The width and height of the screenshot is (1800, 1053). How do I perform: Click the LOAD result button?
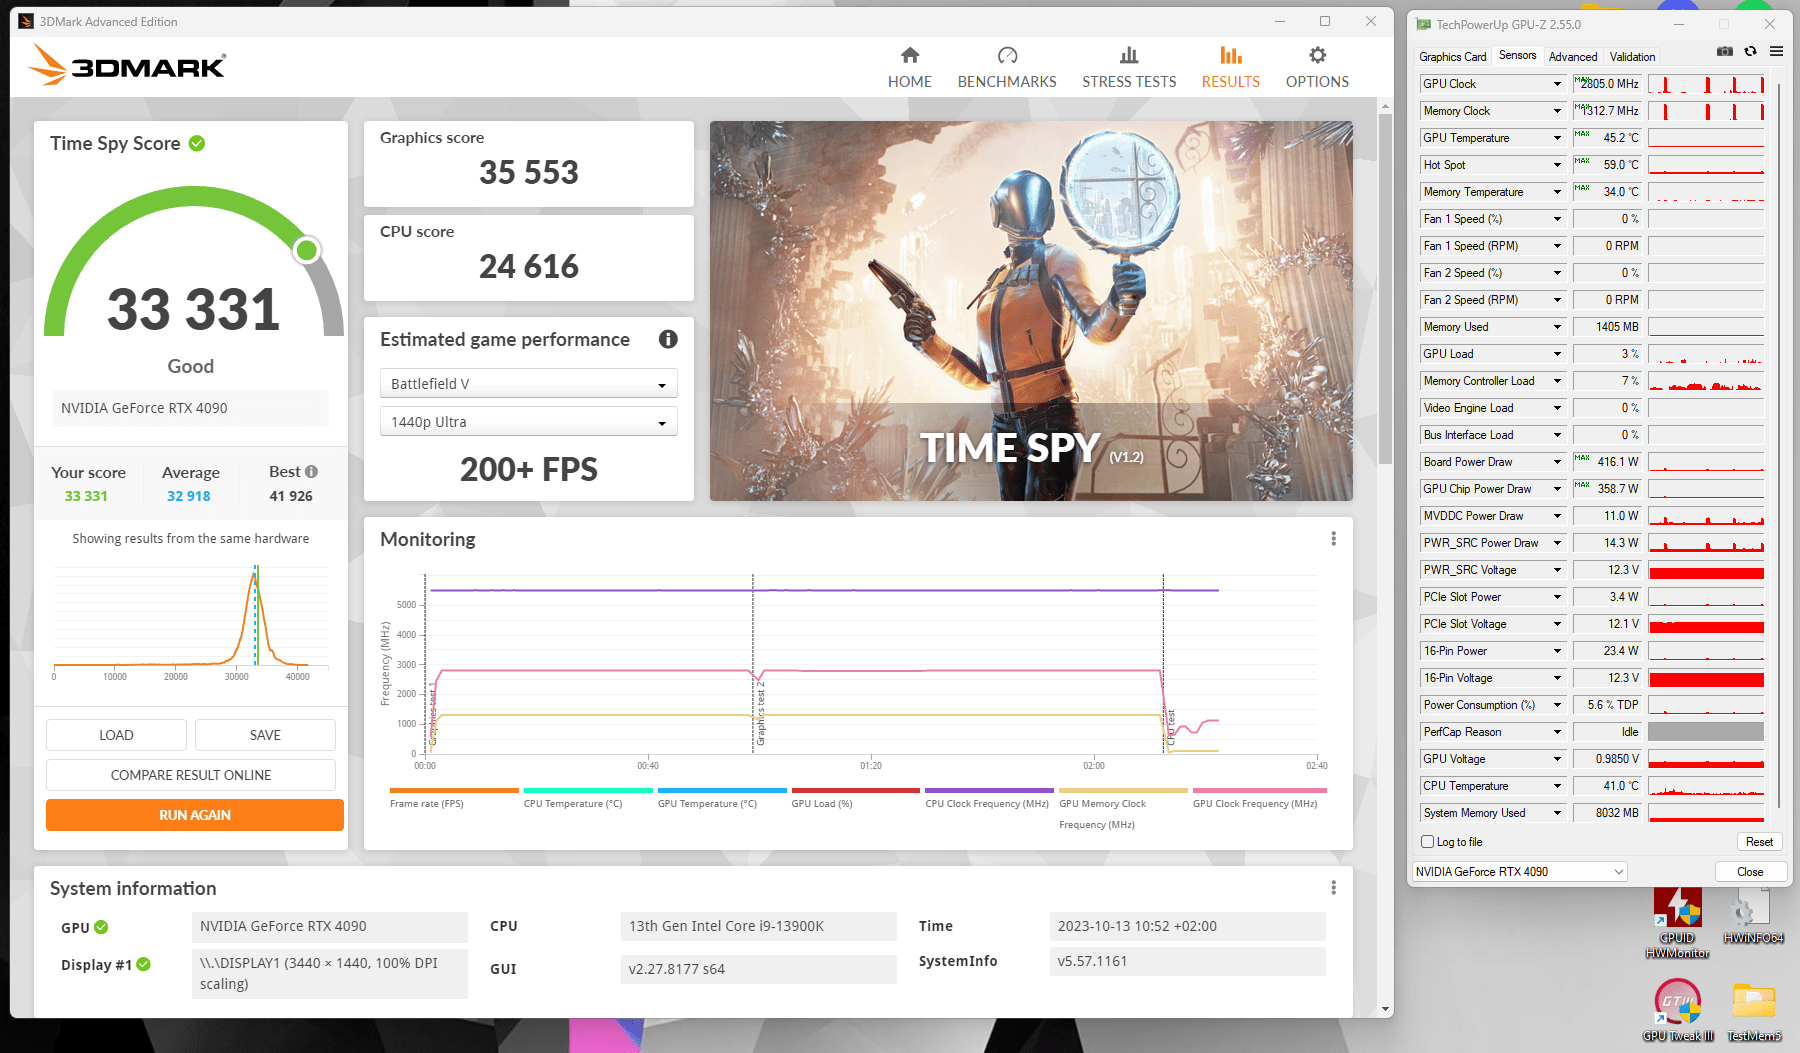point(116,735)
